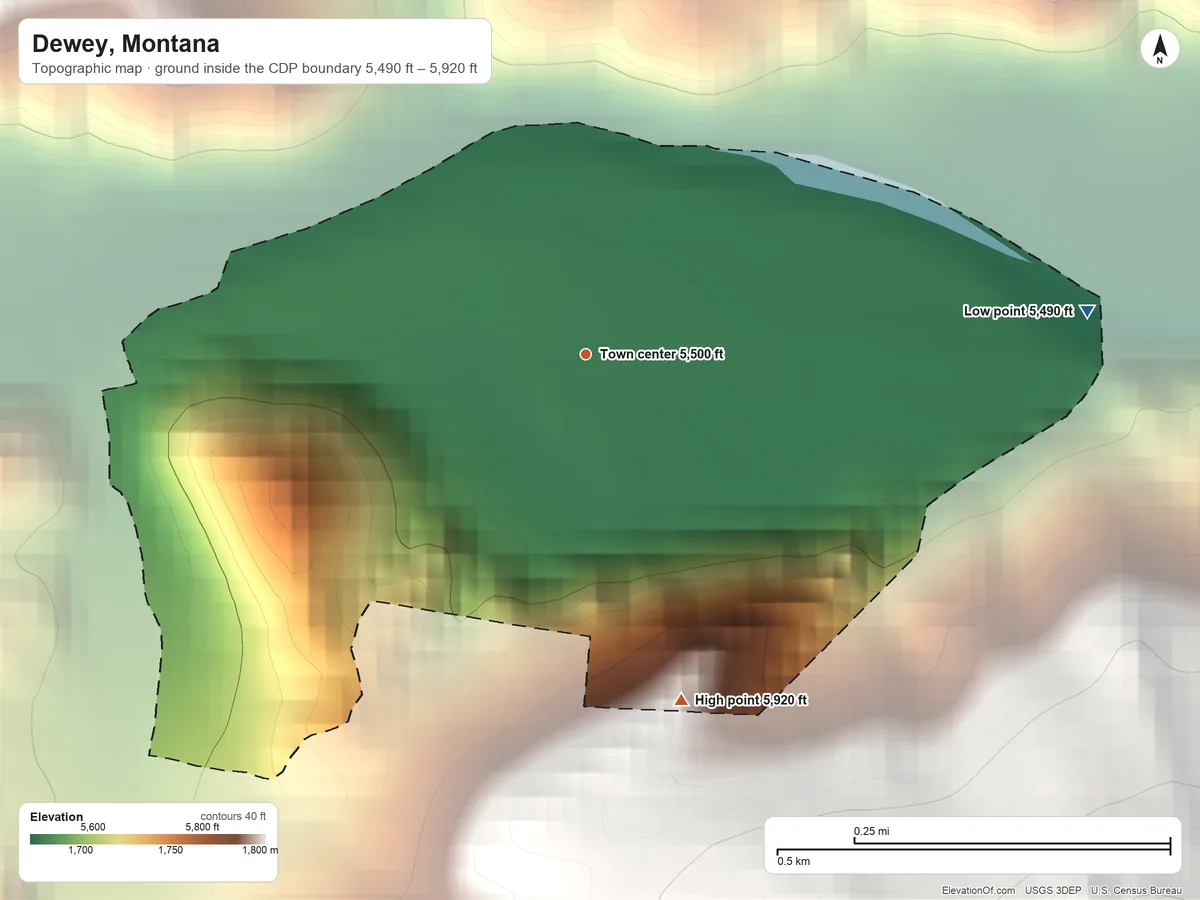Click the ElevationOf.com attribution text
This screenshot has height=900, width=1200.
pos(978,890)
